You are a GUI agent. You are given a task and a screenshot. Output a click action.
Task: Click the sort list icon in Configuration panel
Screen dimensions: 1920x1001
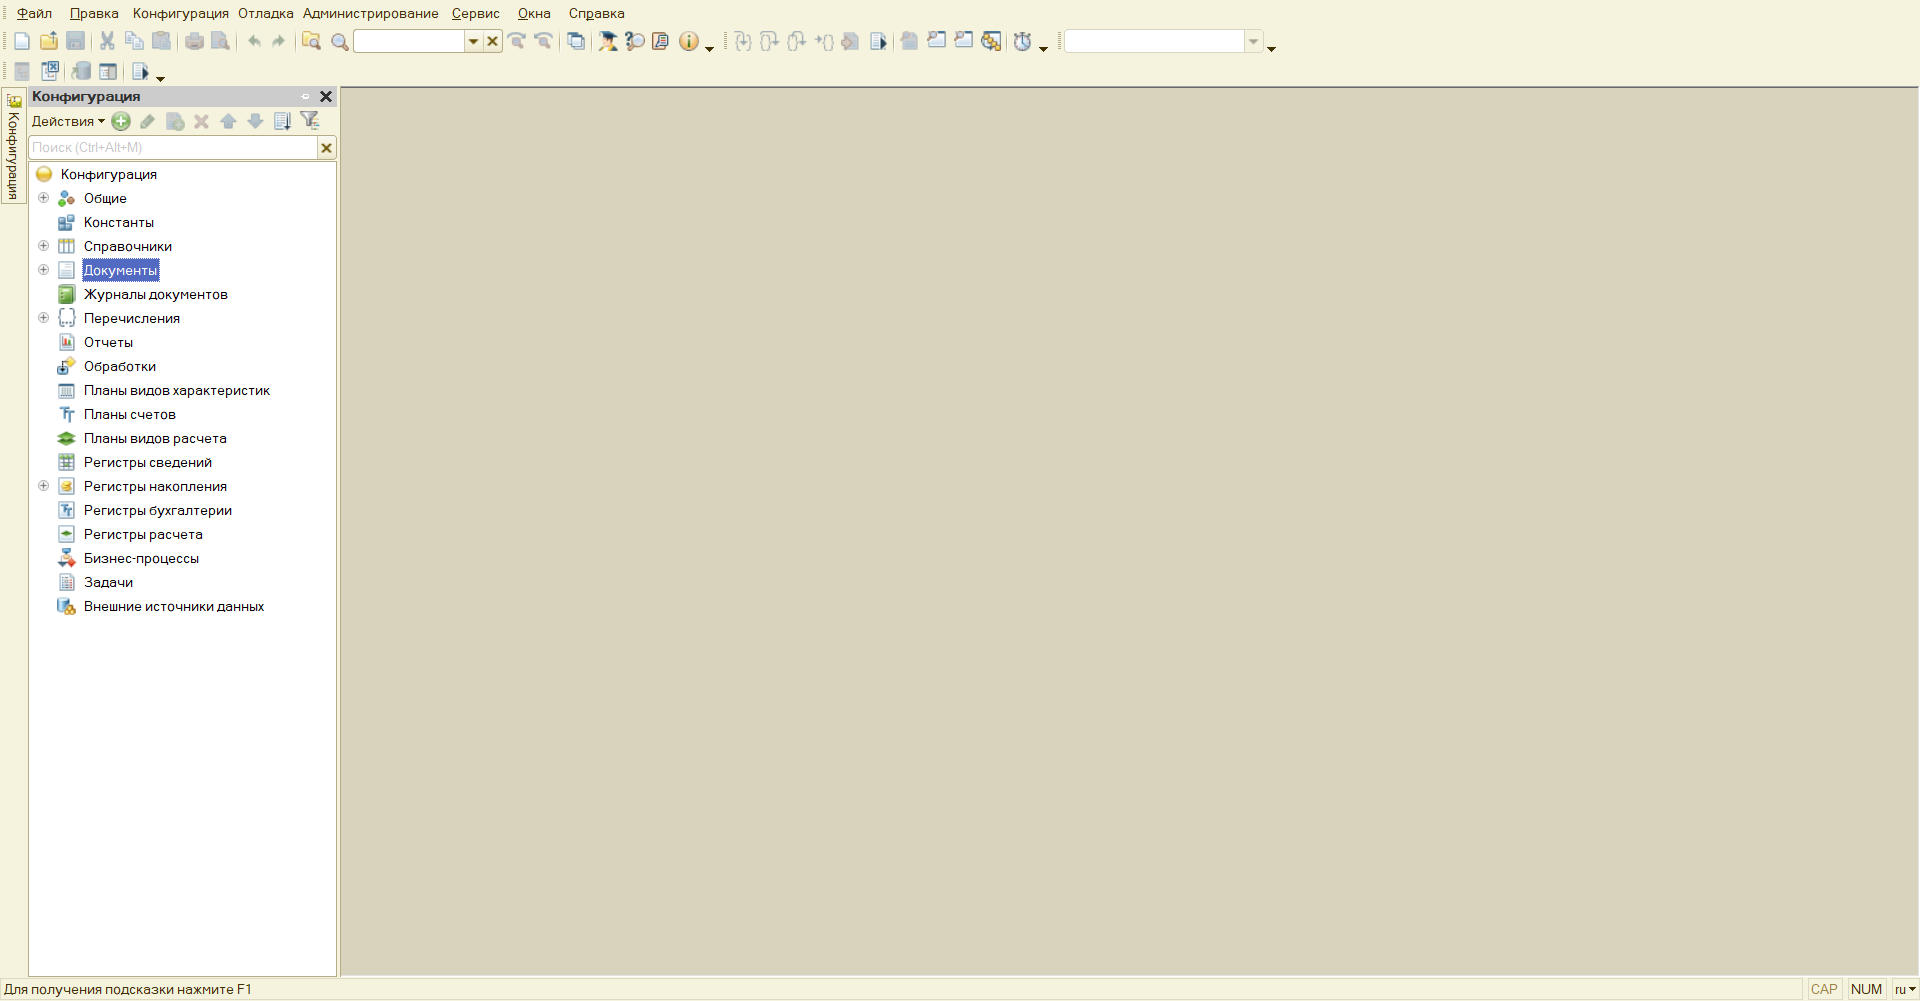click(282, 121)
